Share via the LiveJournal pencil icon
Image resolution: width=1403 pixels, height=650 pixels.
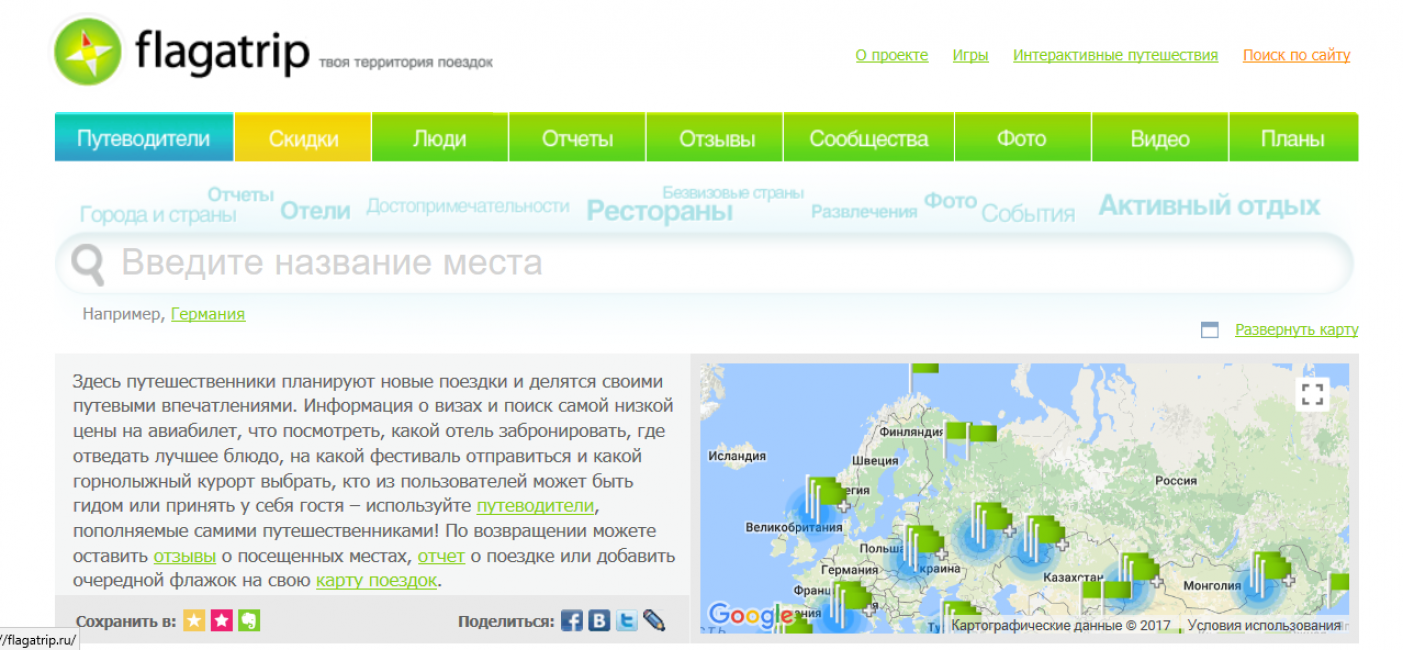pyautogui.click(x=654, y=621)
